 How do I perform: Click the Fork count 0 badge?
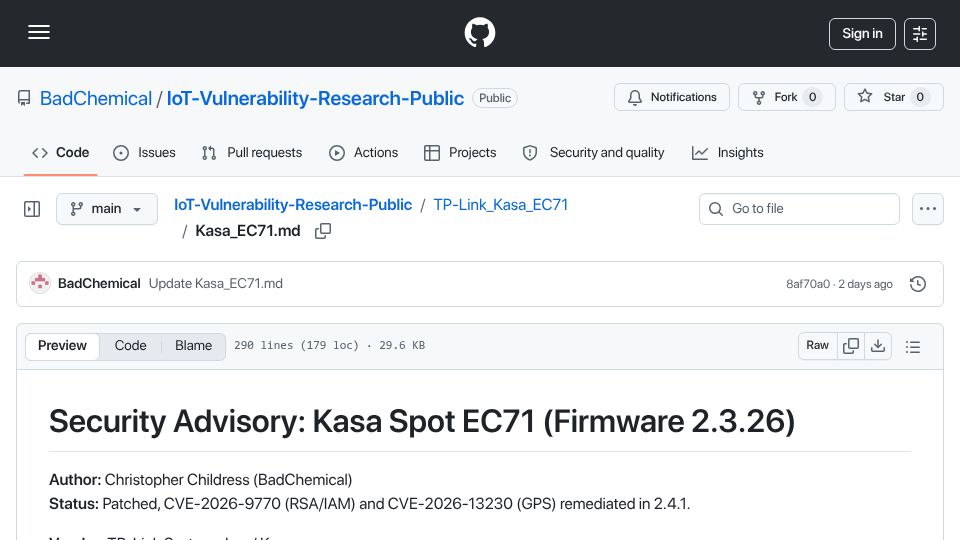(x=812, y=97)
